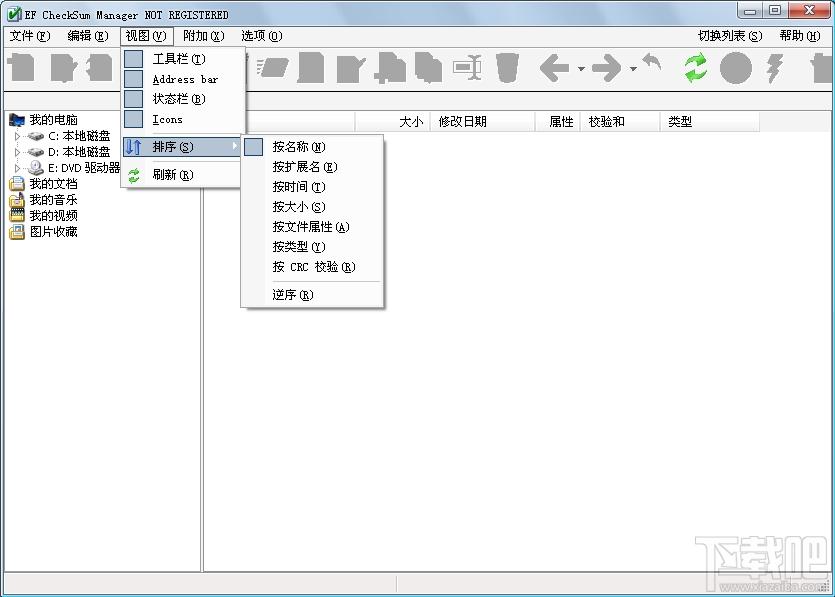The width and height of the screenshot is (835, 597).
Task: Close the 视图 (V) menu
Action: click(x=146, y=36)
